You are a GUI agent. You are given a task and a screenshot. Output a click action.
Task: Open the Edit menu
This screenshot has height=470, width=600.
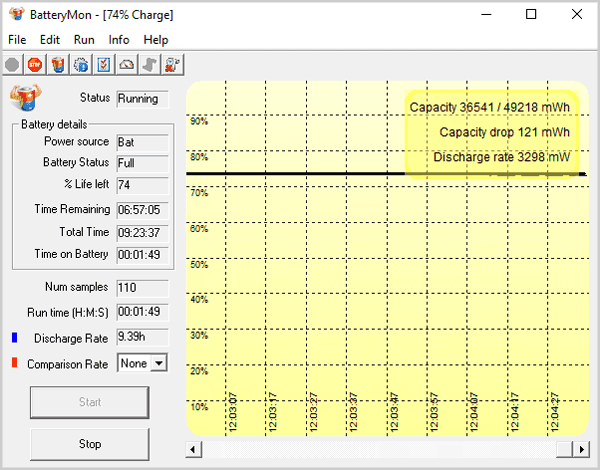[50, 40]
